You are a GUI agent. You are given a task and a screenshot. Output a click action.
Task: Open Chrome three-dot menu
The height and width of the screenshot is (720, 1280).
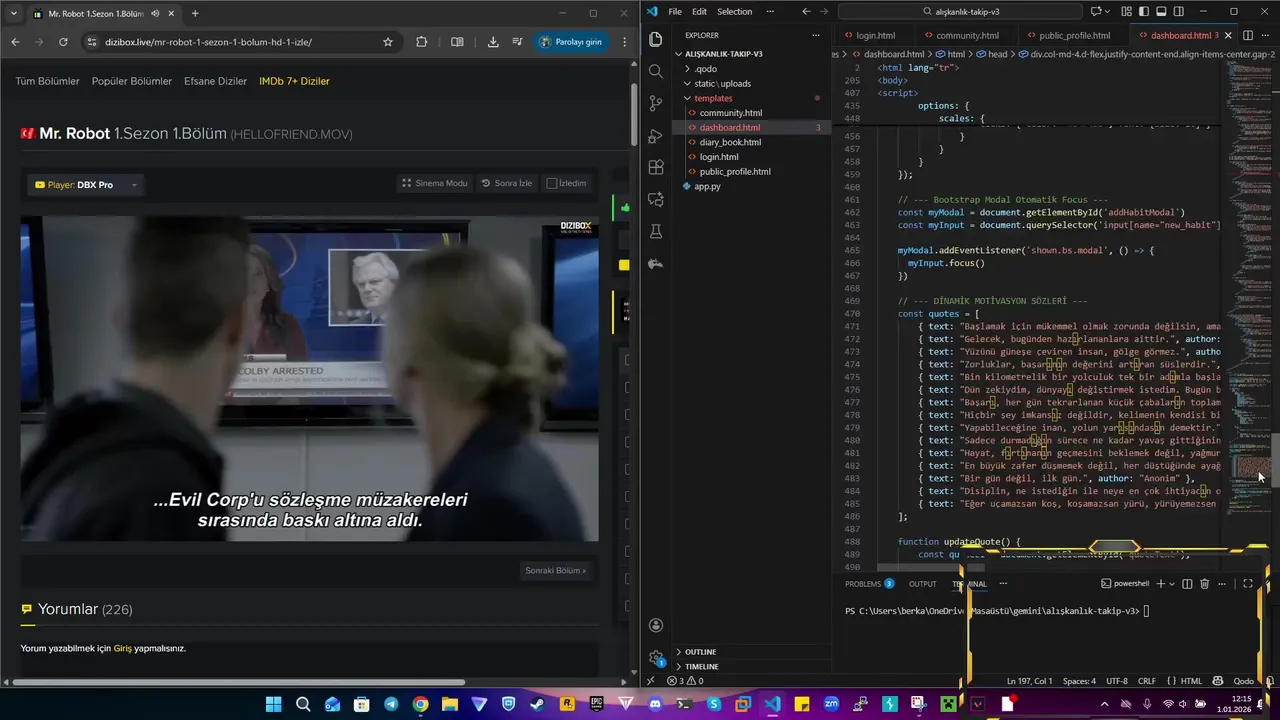click(624, 42)
